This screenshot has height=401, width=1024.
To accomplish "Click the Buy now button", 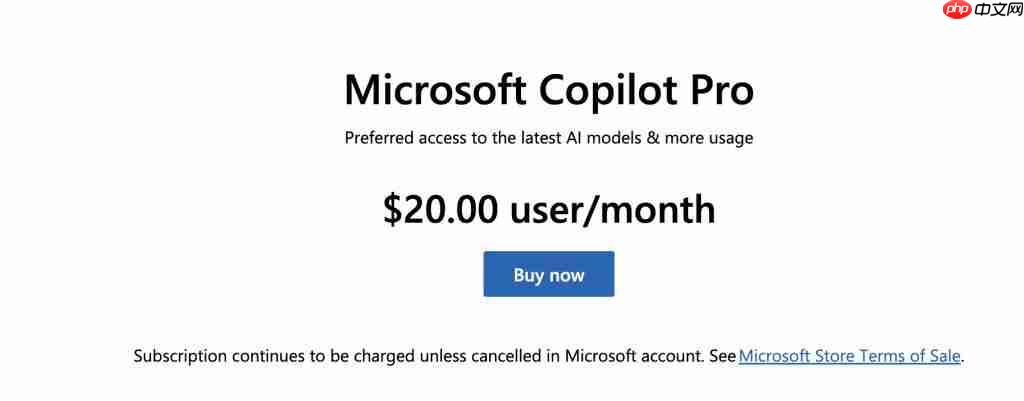I will click(549, 275).
